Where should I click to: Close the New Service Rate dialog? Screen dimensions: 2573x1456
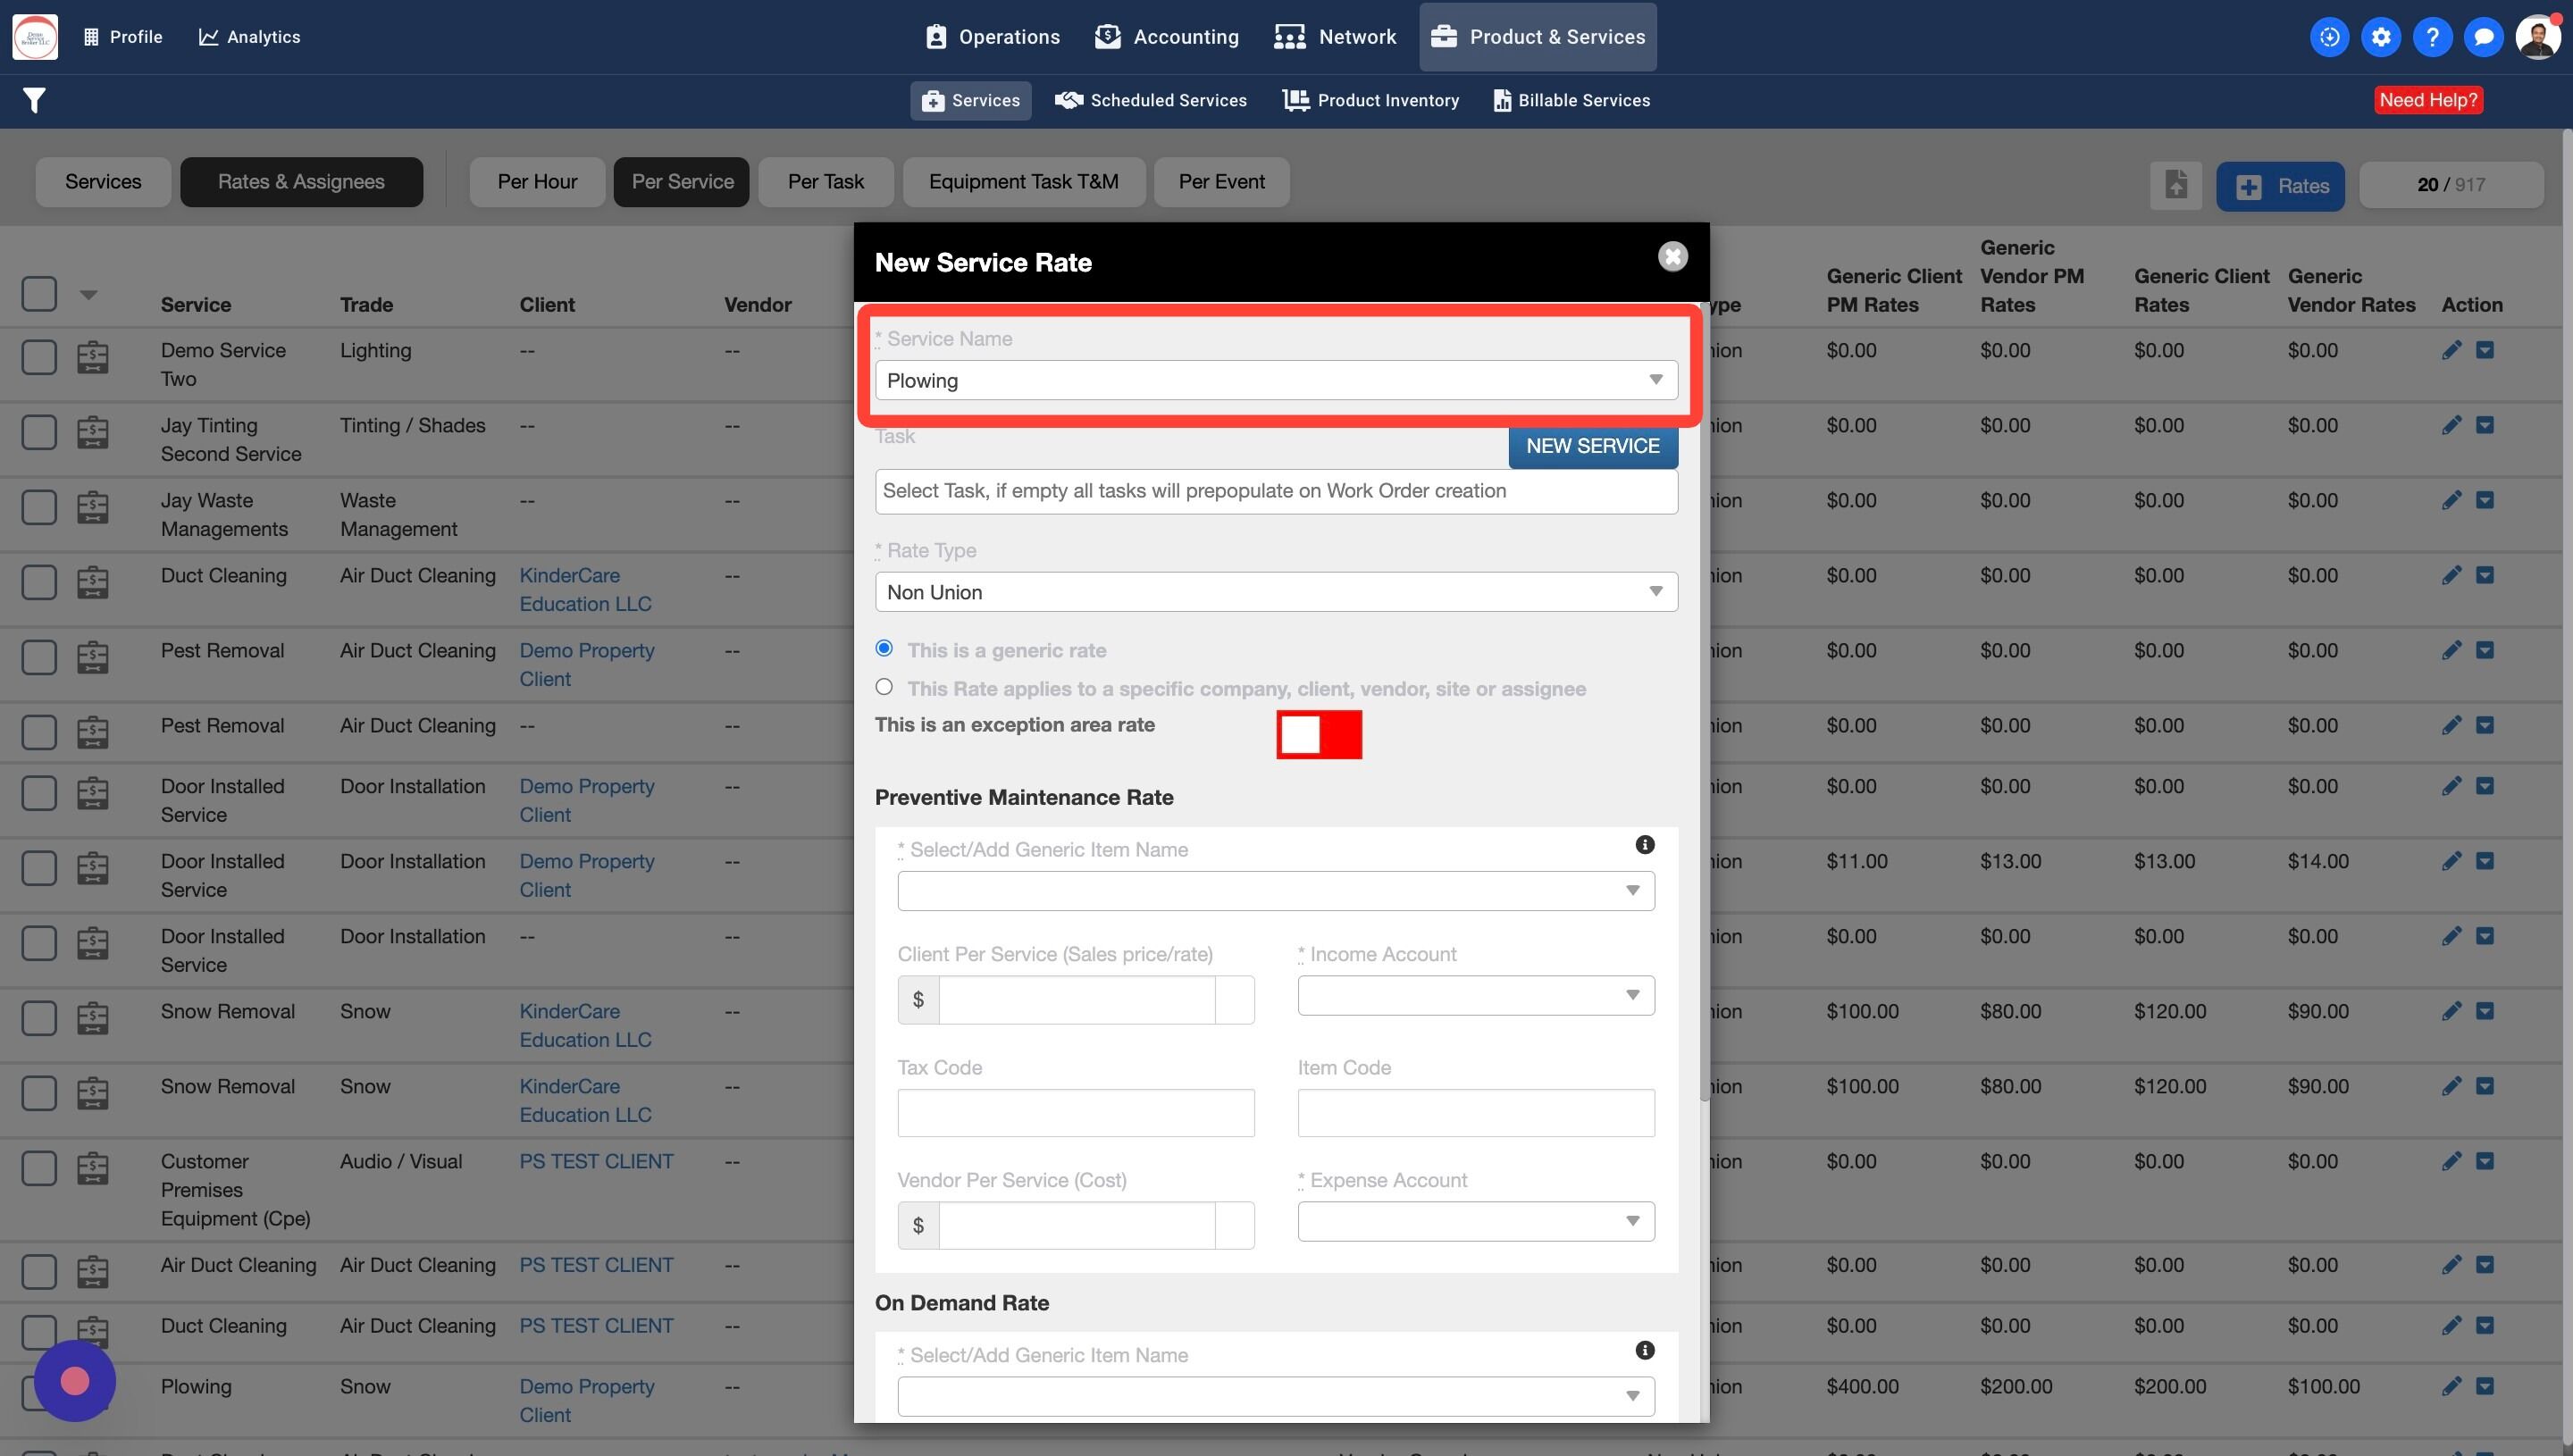pos(1672,257)
